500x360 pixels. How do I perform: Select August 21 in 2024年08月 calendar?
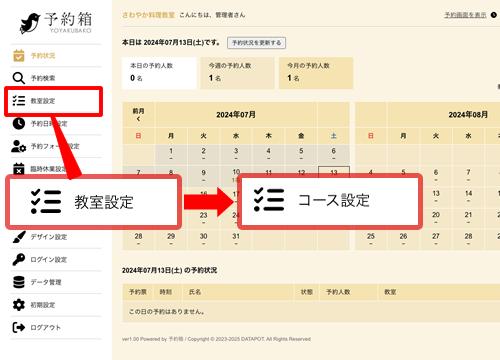point(468,218)
